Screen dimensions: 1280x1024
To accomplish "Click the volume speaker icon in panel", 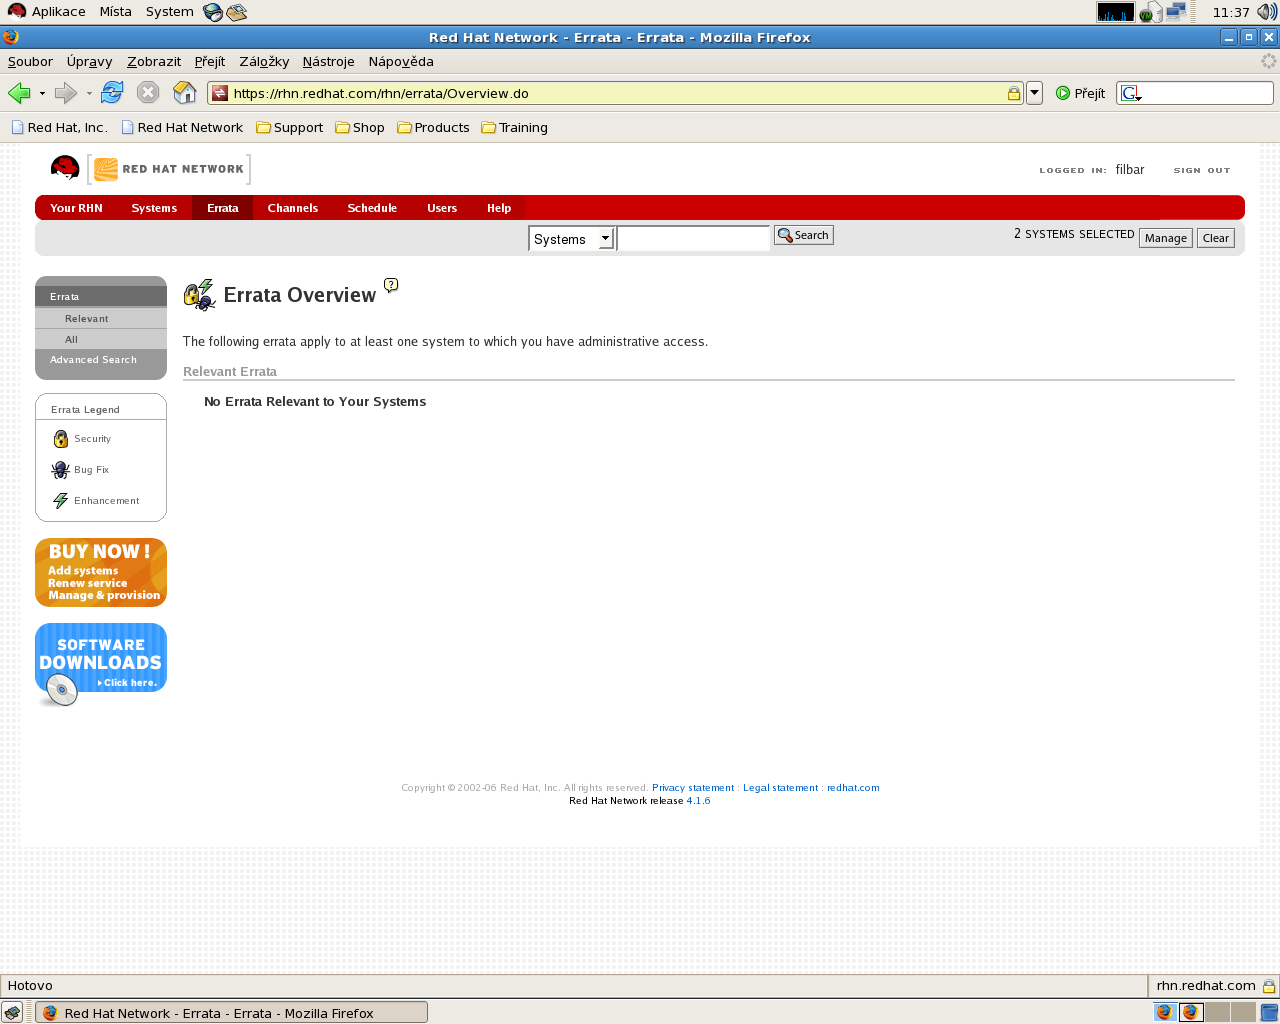I will [x=1267, y=12].
